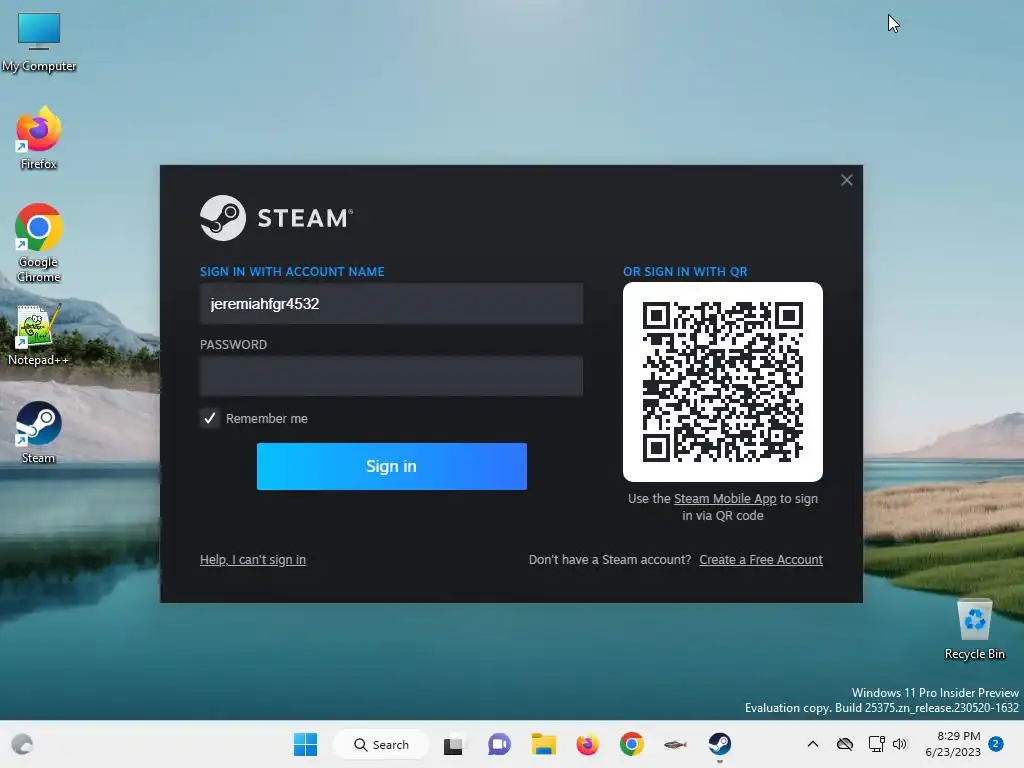
Task: Open the Windows Start menu
Action: click(305, 744)
